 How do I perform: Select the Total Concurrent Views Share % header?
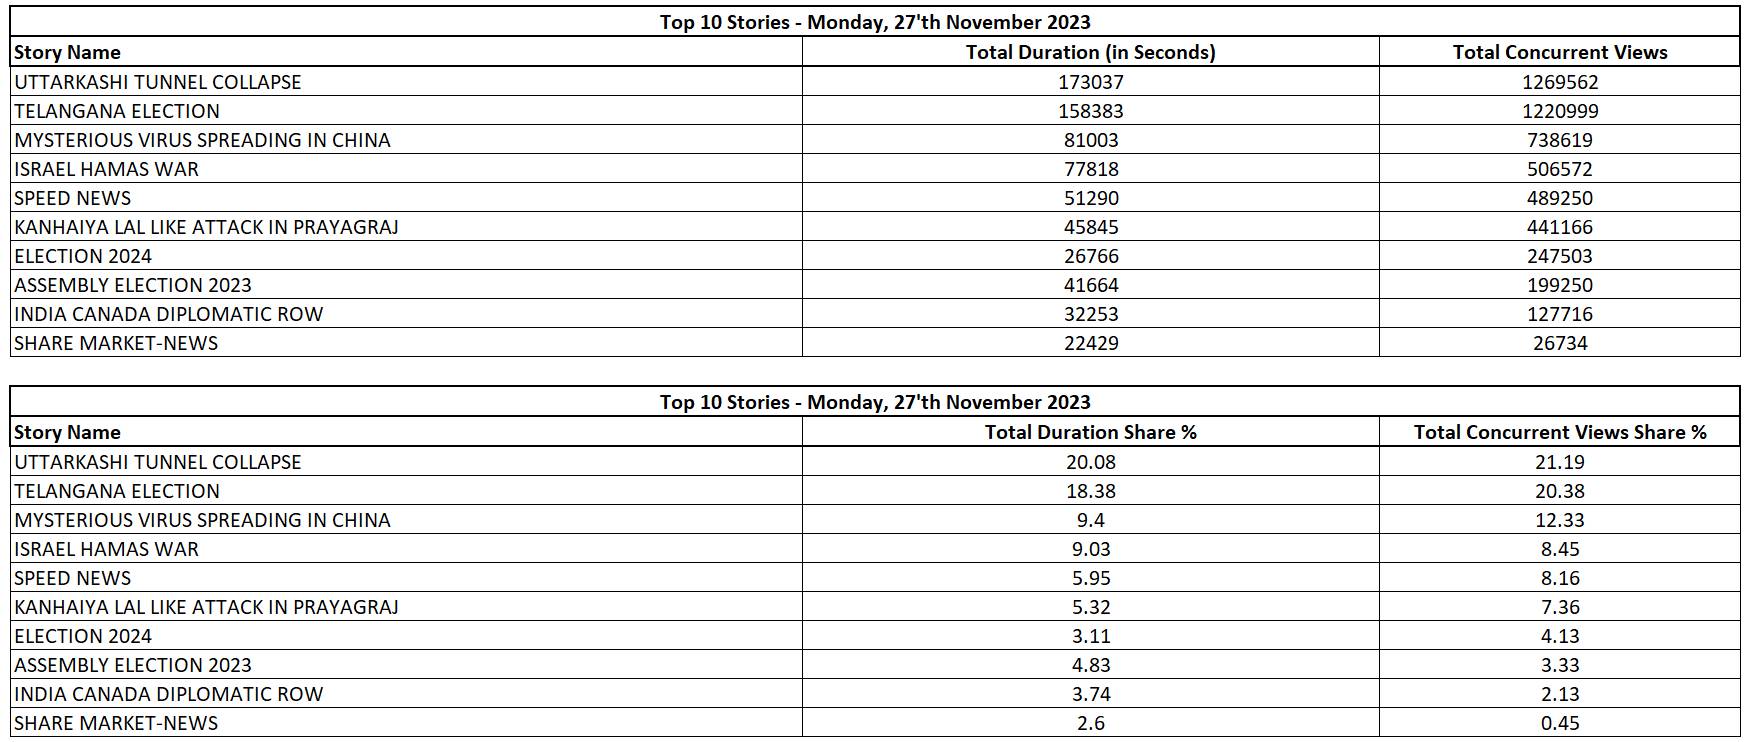pyautogui.click(x=1560, y=432)
